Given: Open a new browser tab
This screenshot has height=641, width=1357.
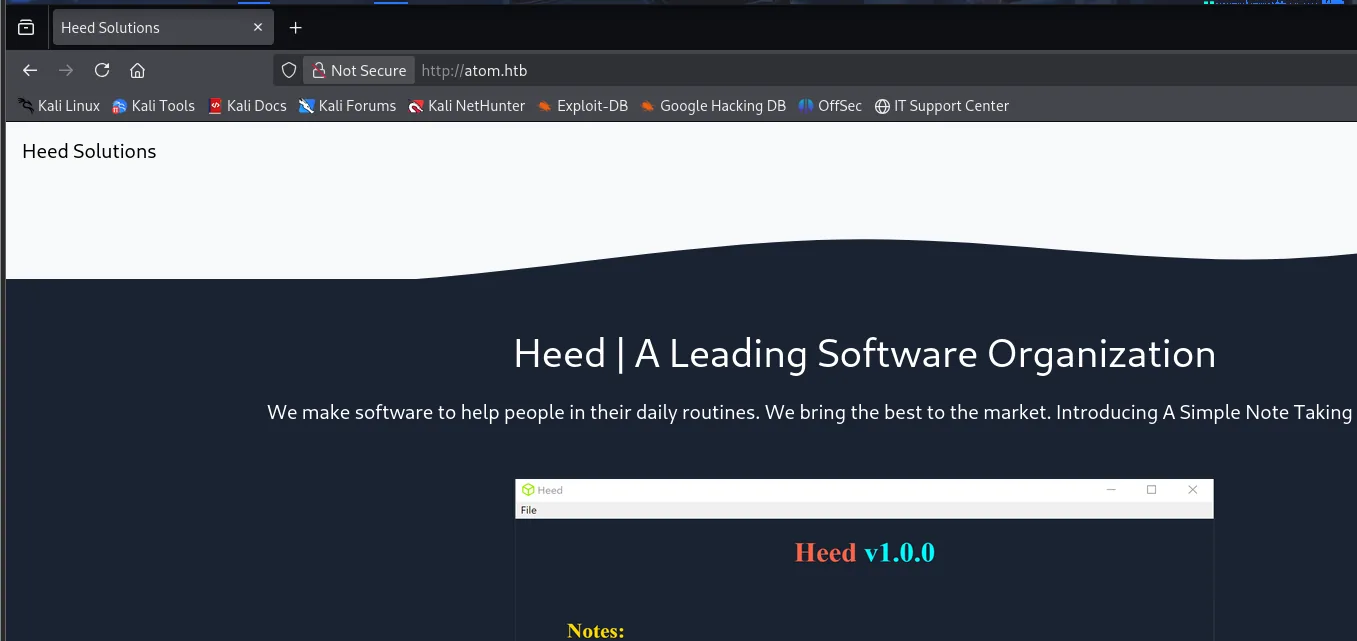Looking at the screenshot, I should [295, 28].
